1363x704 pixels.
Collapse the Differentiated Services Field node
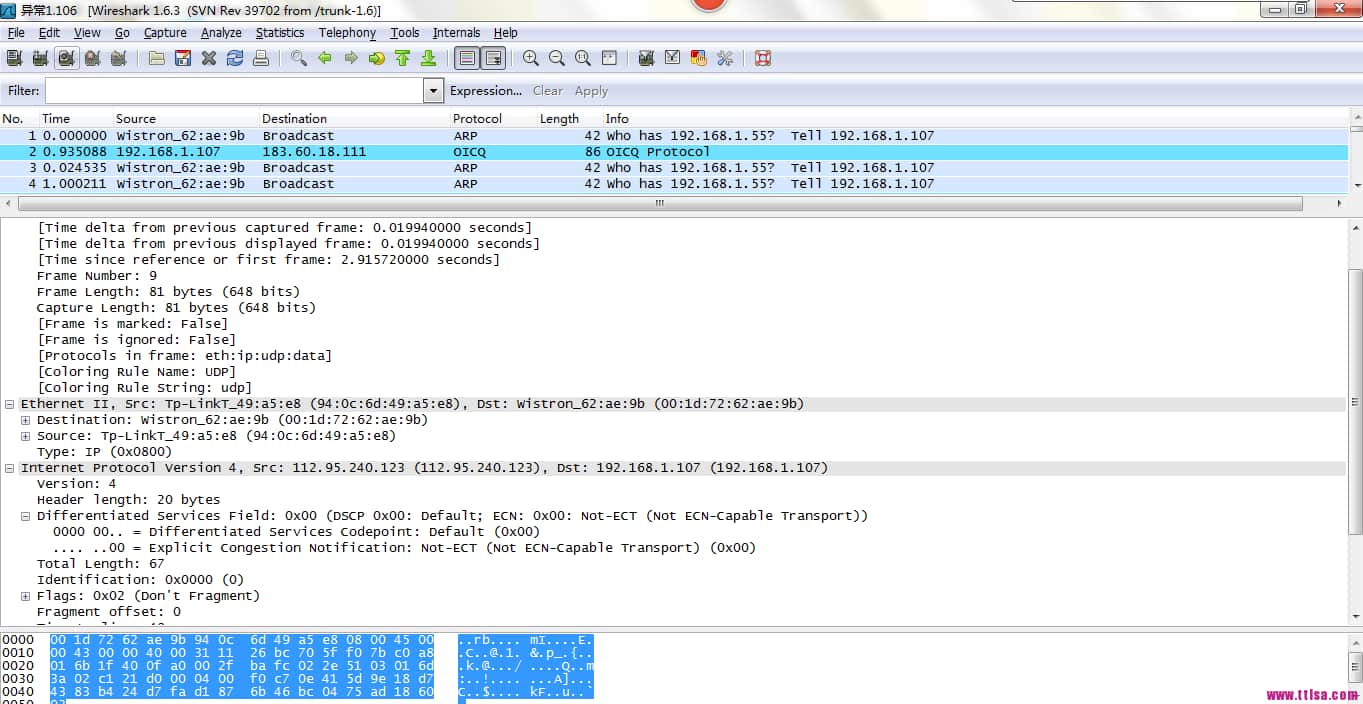[x=26, y=516]
